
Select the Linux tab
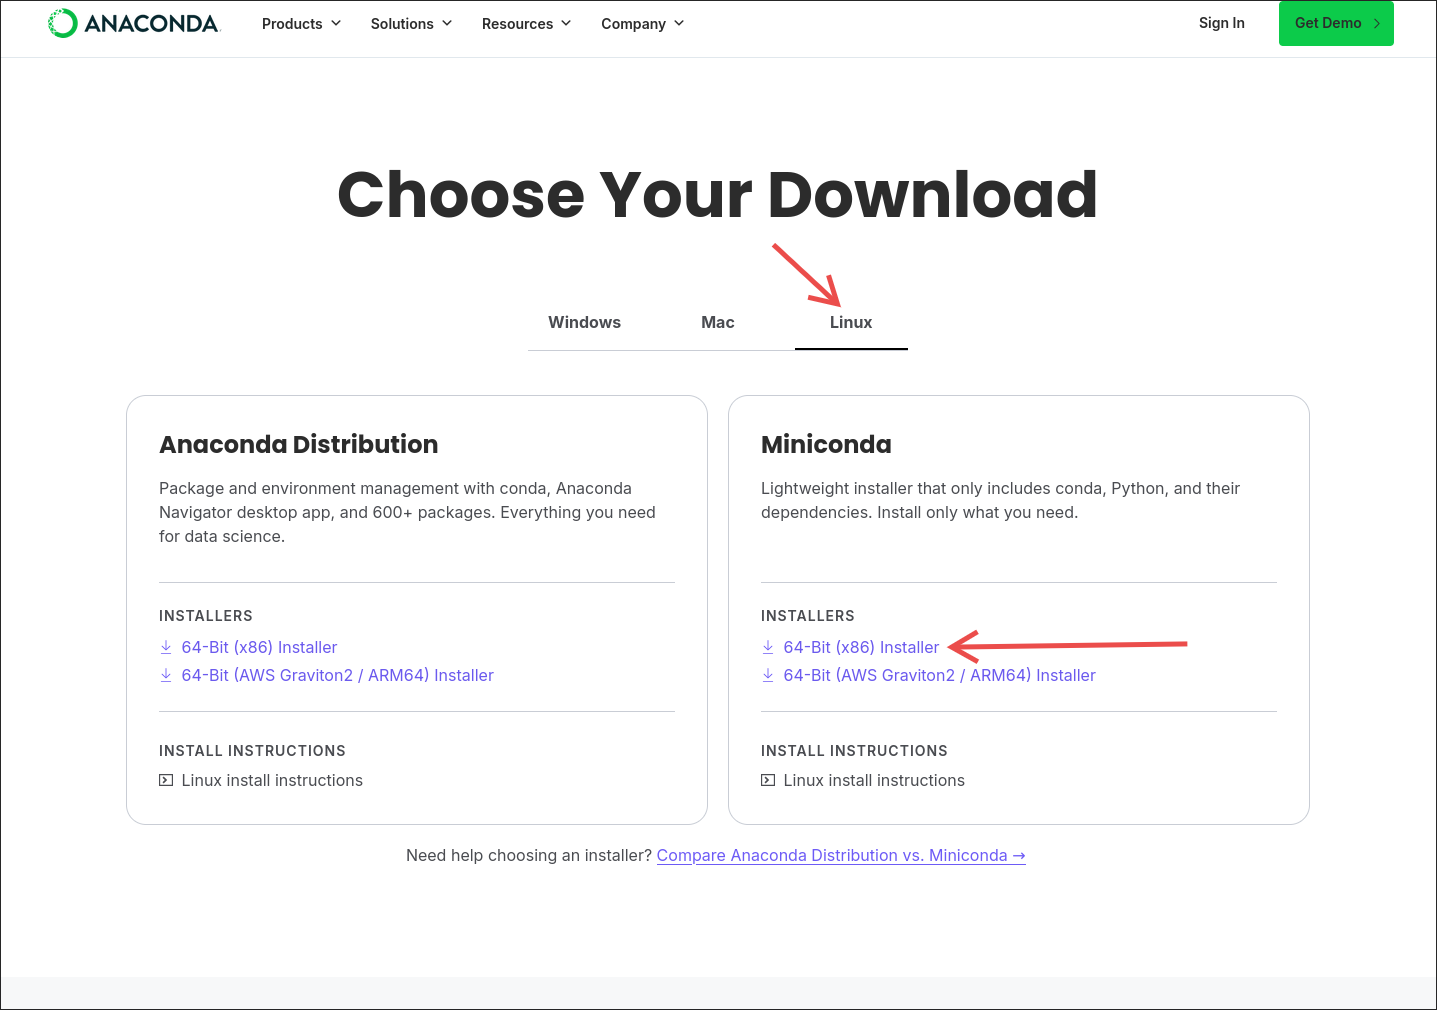pyautogui.click(x=851, y=322)
